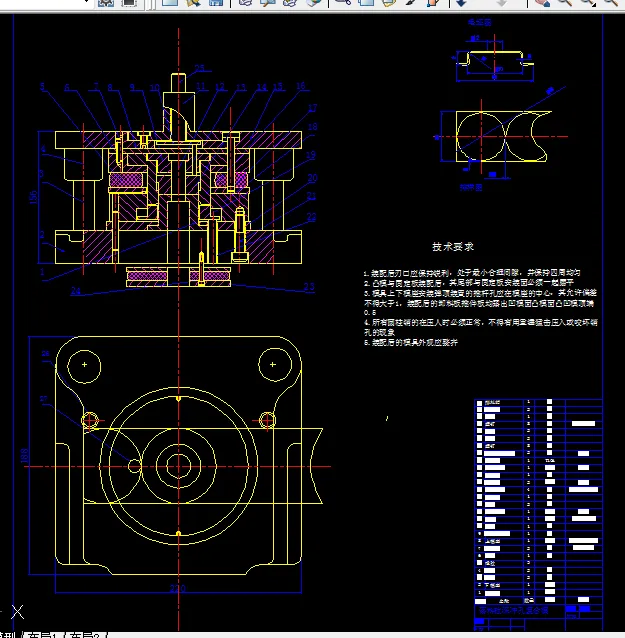Image resolution: width=625 pixels, height=638 pixels.
Task: Select part balloon number 17
Action: click(x=312, y=108)
